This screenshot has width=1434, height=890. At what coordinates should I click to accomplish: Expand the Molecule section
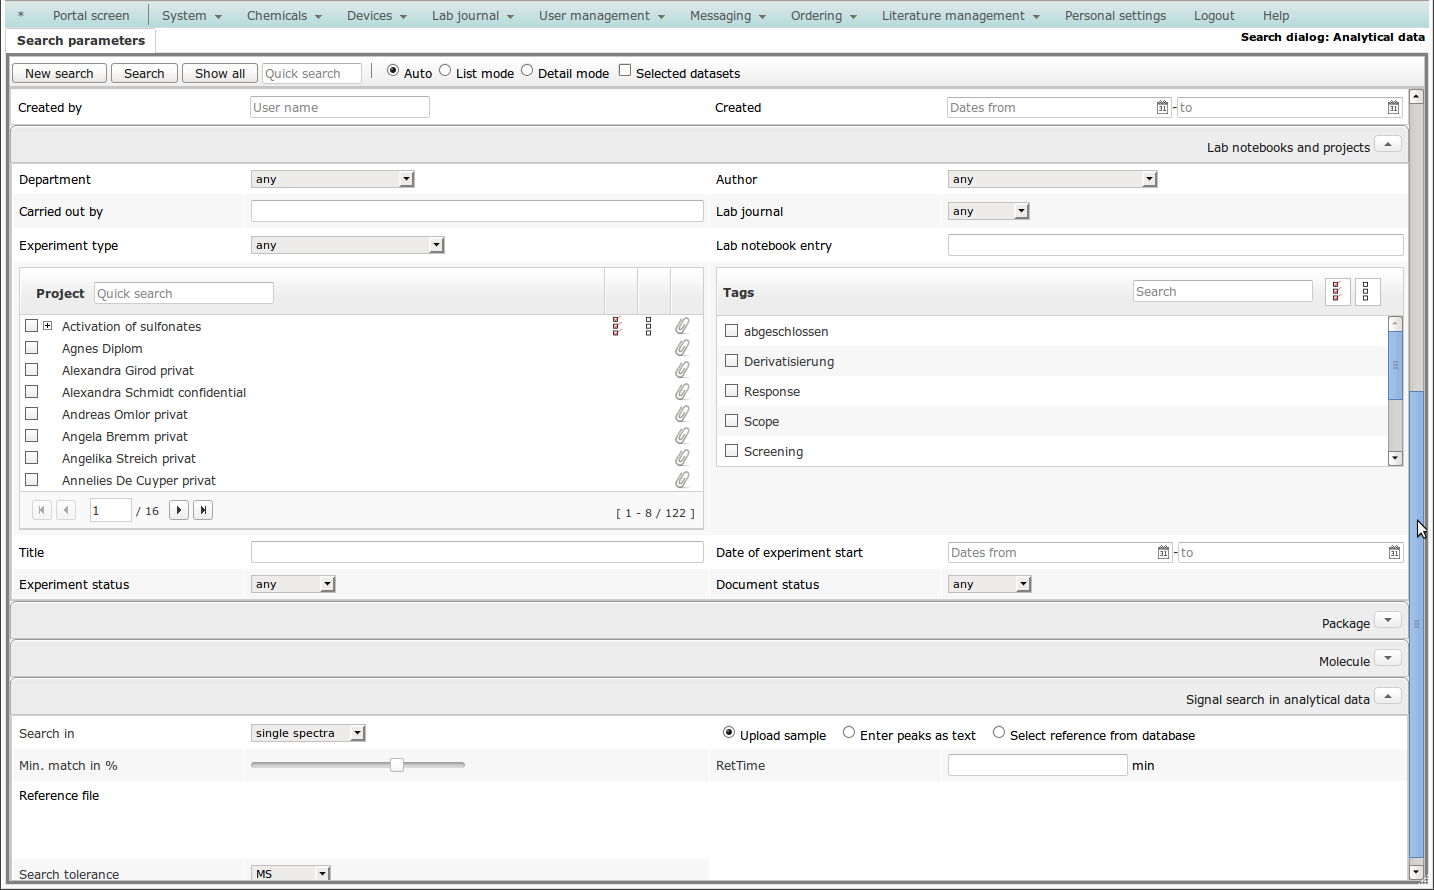tap(1387, 659)
